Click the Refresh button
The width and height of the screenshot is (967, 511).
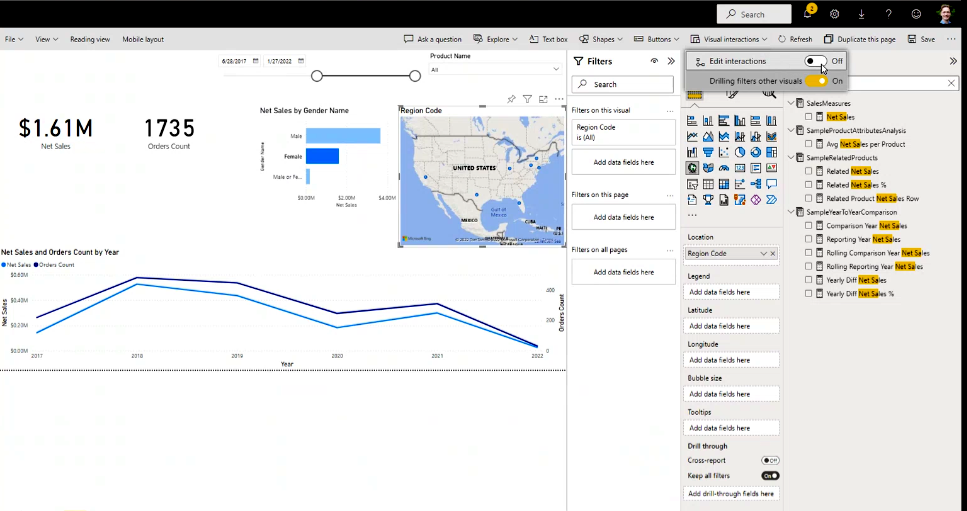tap(795, 39)
